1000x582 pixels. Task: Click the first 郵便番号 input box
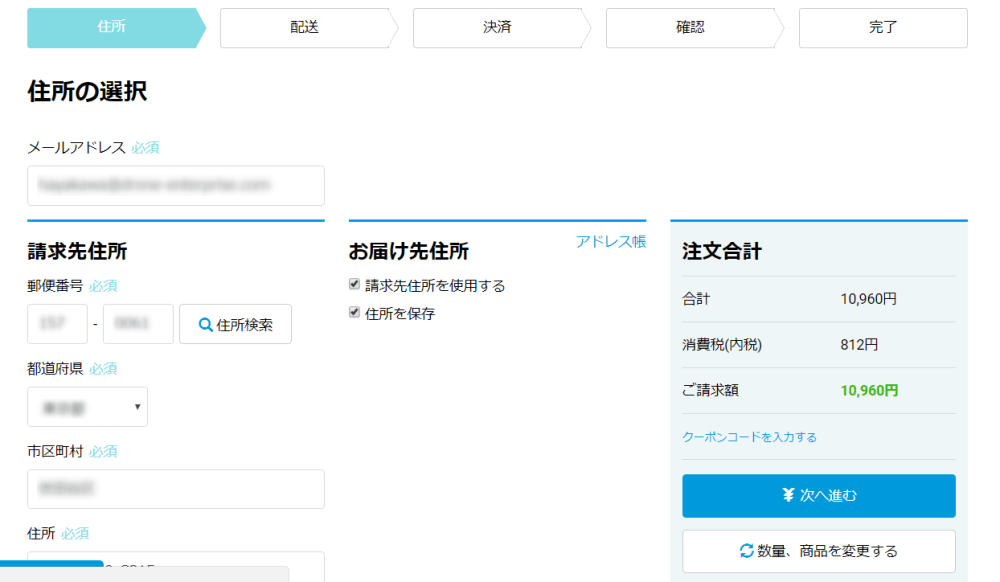(57, 324)
